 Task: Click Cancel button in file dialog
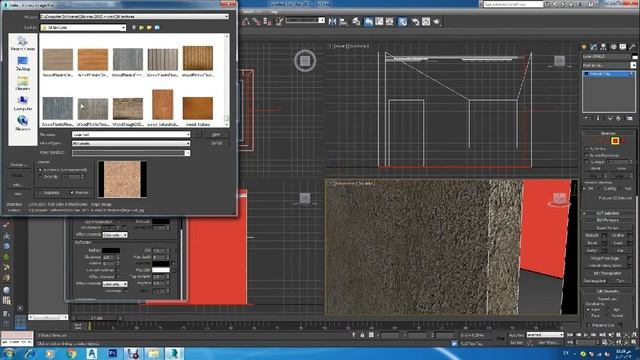click(216, 143)
